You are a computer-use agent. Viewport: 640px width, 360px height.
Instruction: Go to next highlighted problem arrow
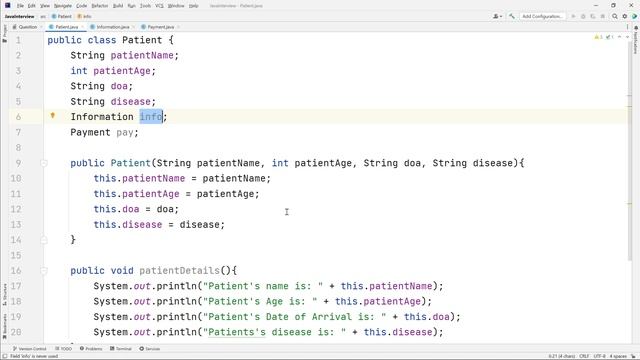pos(627,37)
